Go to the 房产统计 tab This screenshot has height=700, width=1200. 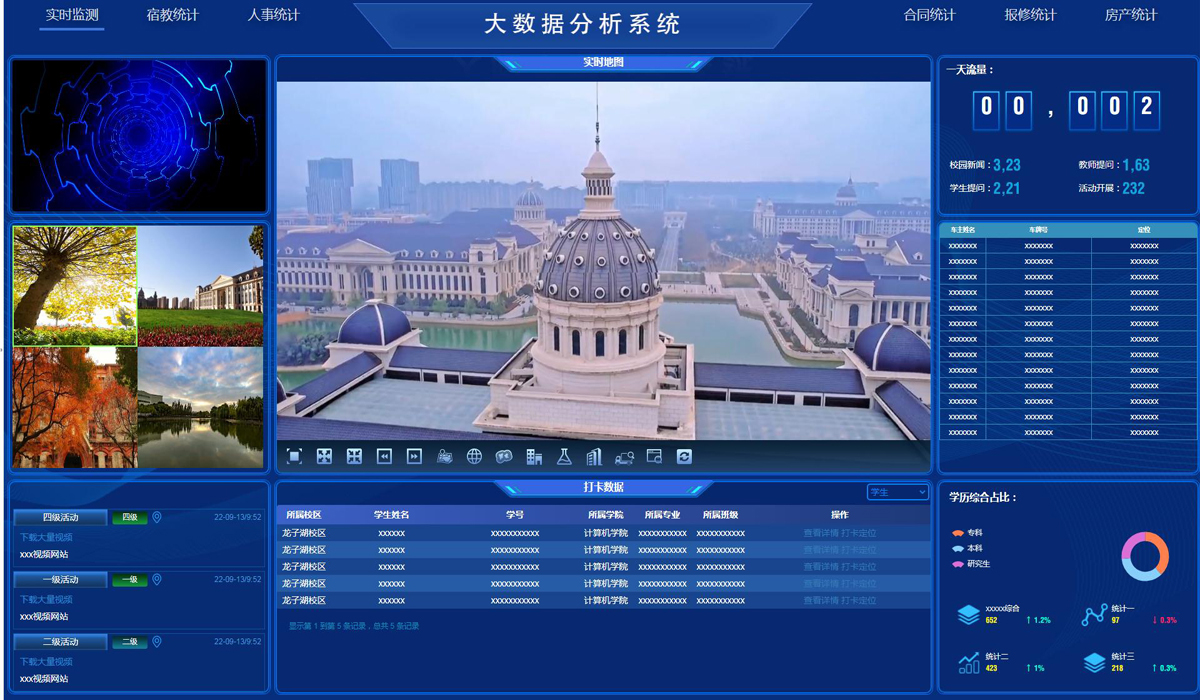click(1131, 15)
